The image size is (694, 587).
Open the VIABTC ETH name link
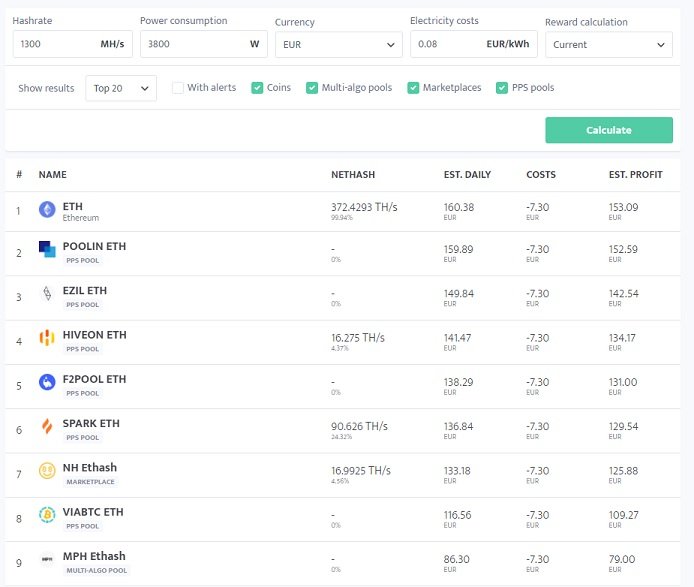(93, 512)
